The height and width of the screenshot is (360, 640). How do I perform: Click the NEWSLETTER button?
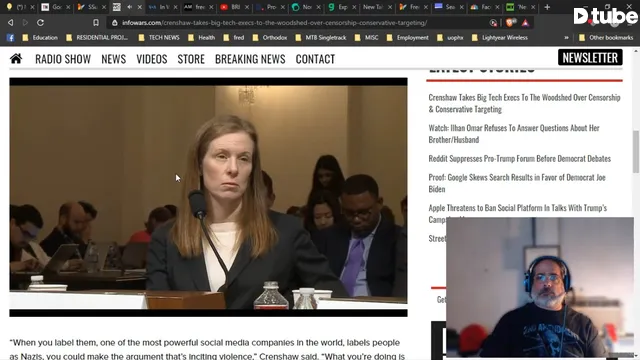coord(590,58)
